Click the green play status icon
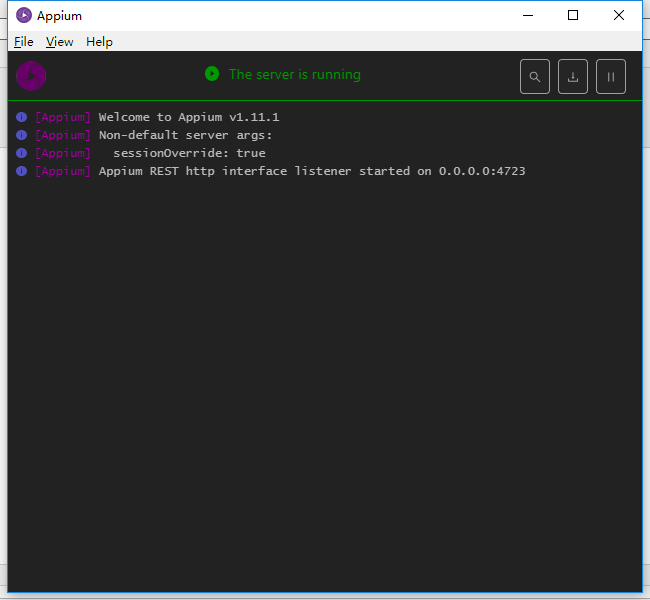The height and width of the screenshot is (600, 650). [212, 74]
